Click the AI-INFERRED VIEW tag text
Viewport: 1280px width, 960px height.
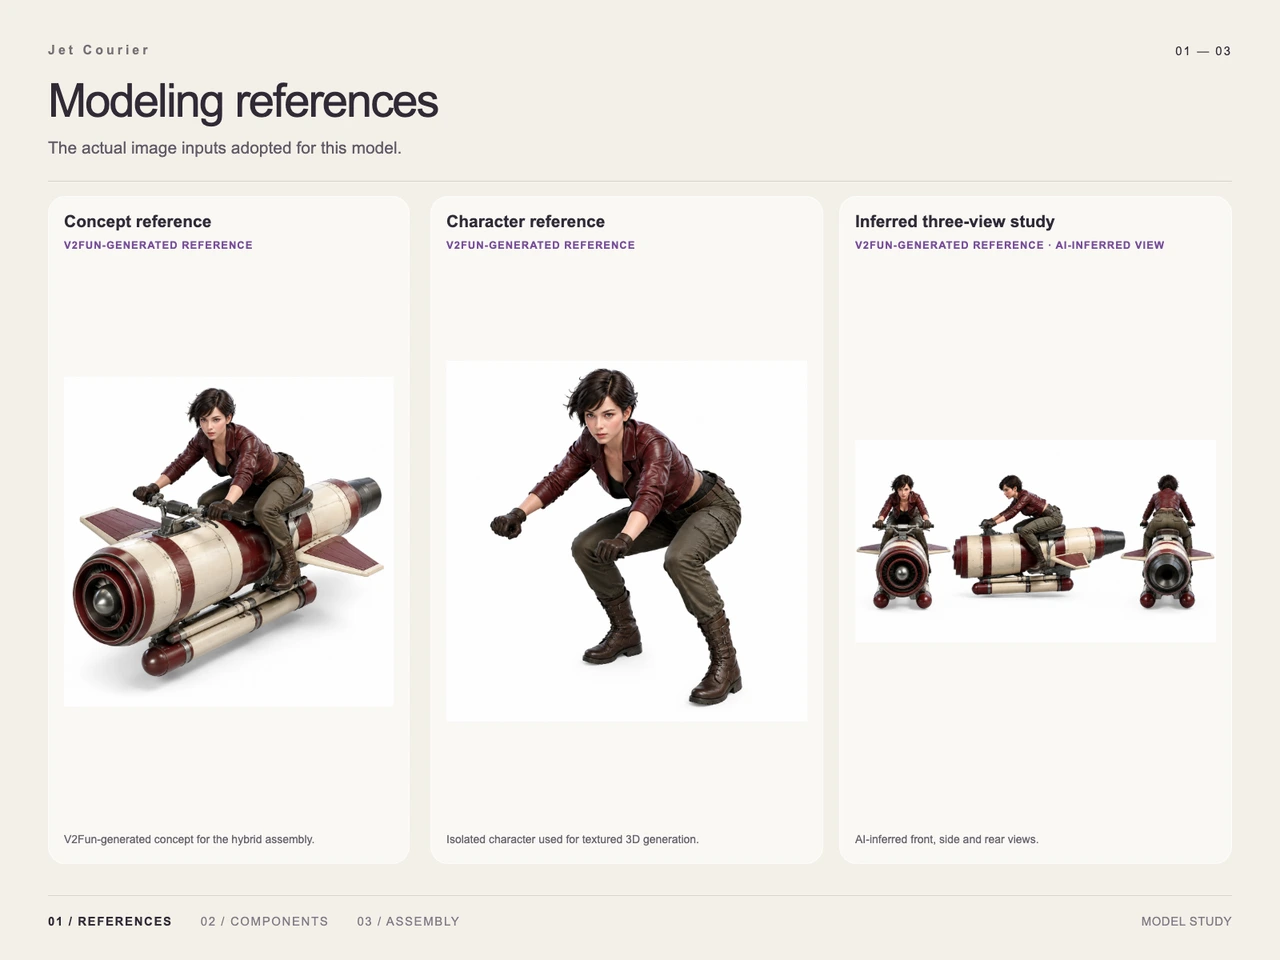1110,245
